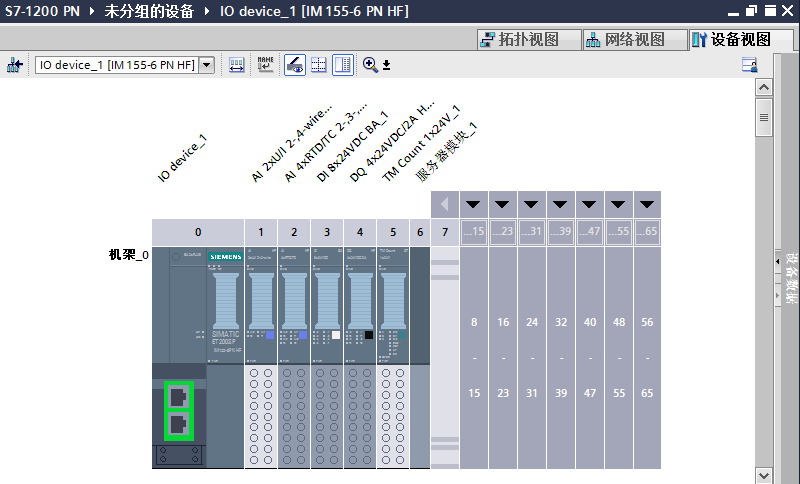Screen dimensions: 800x484
Task: Click the rotated label AI 2xU/I 2-,4-wire...
Action: (291, 143)
